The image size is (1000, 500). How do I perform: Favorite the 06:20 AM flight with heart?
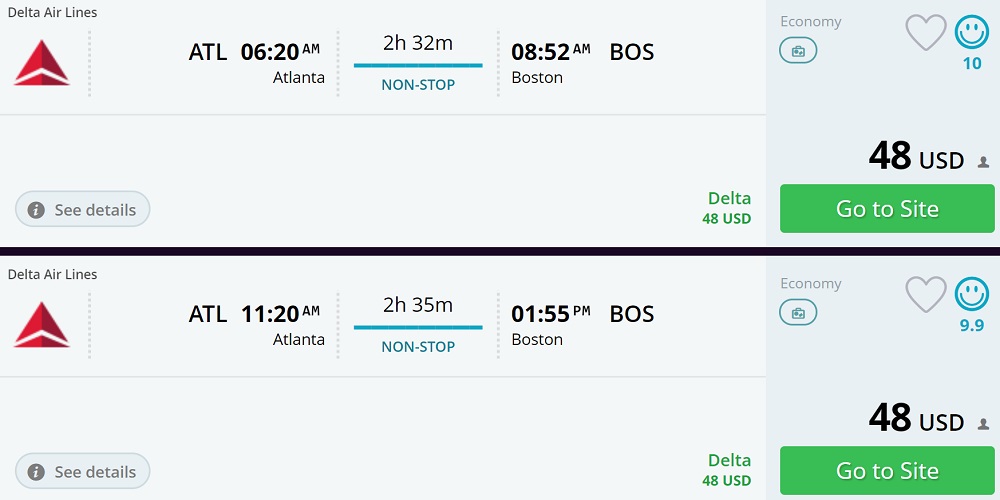(925, 33)
